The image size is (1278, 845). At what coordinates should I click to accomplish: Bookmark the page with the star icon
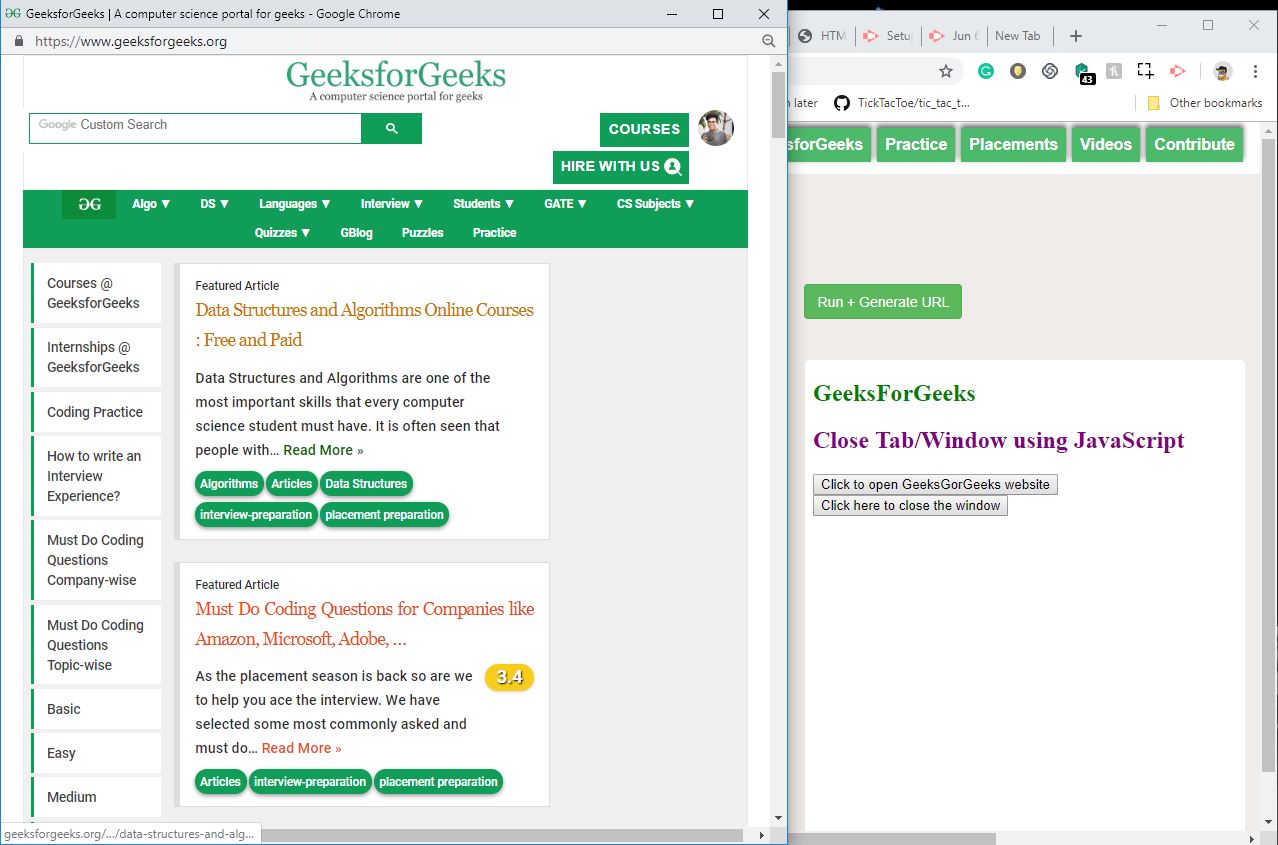[x=946, y=71]
